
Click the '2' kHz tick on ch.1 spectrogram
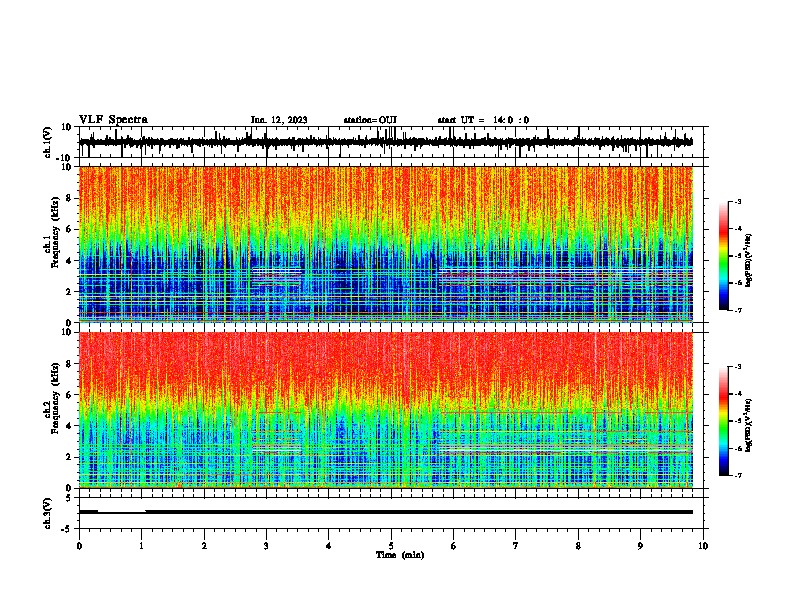(x=69, y=291)
